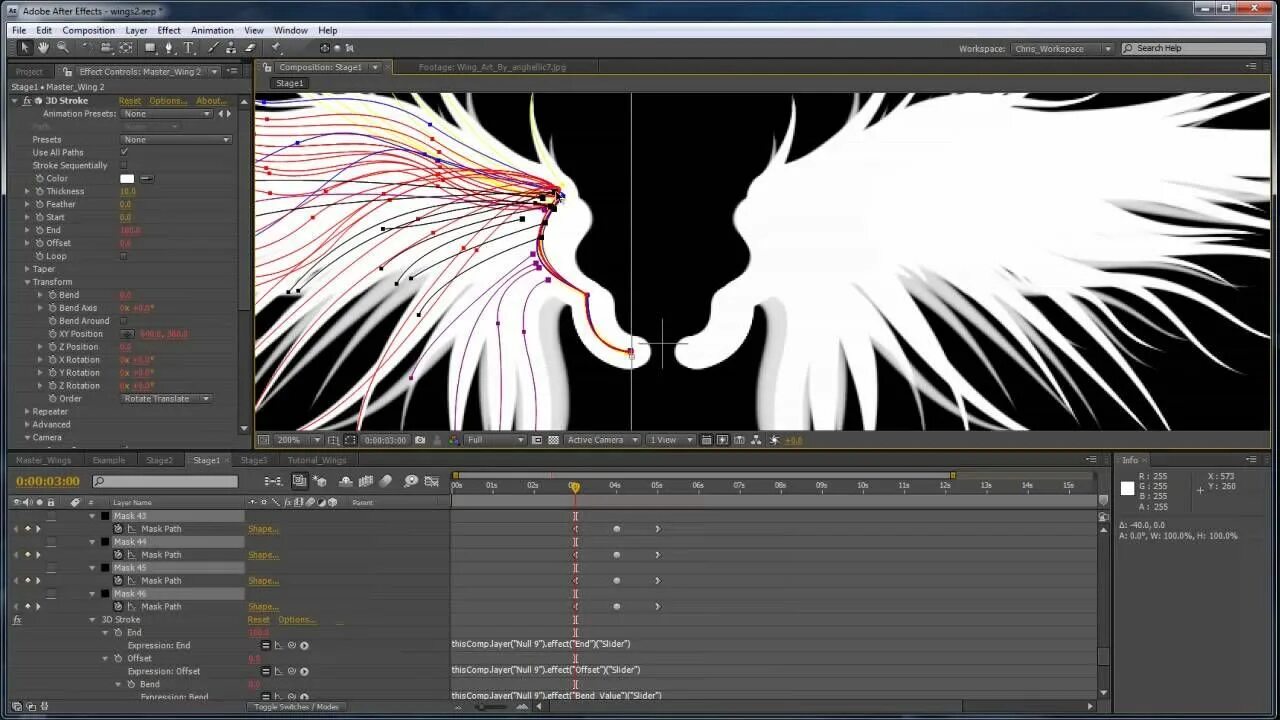Image resolution: width=1280 pixels, height=720 pixels.
Task: Select the Puppet Pin tool
Action: click(277, 48)
